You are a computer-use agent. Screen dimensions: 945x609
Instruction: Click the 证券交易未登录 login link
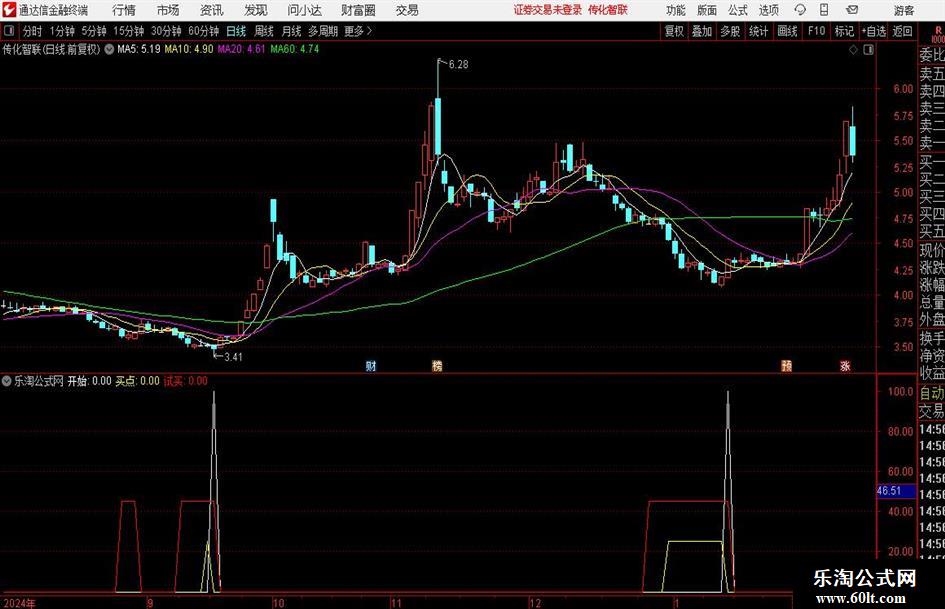(x=548, y=10)
